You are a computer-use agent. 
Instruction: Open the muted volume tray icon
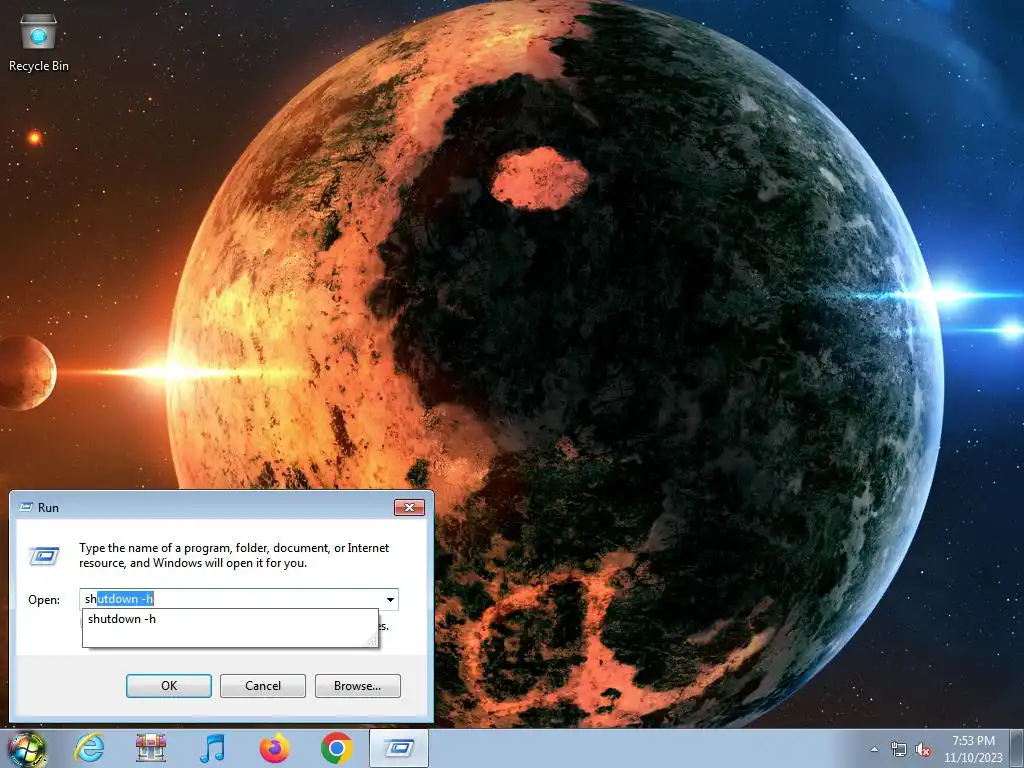(x=923, y=750)
